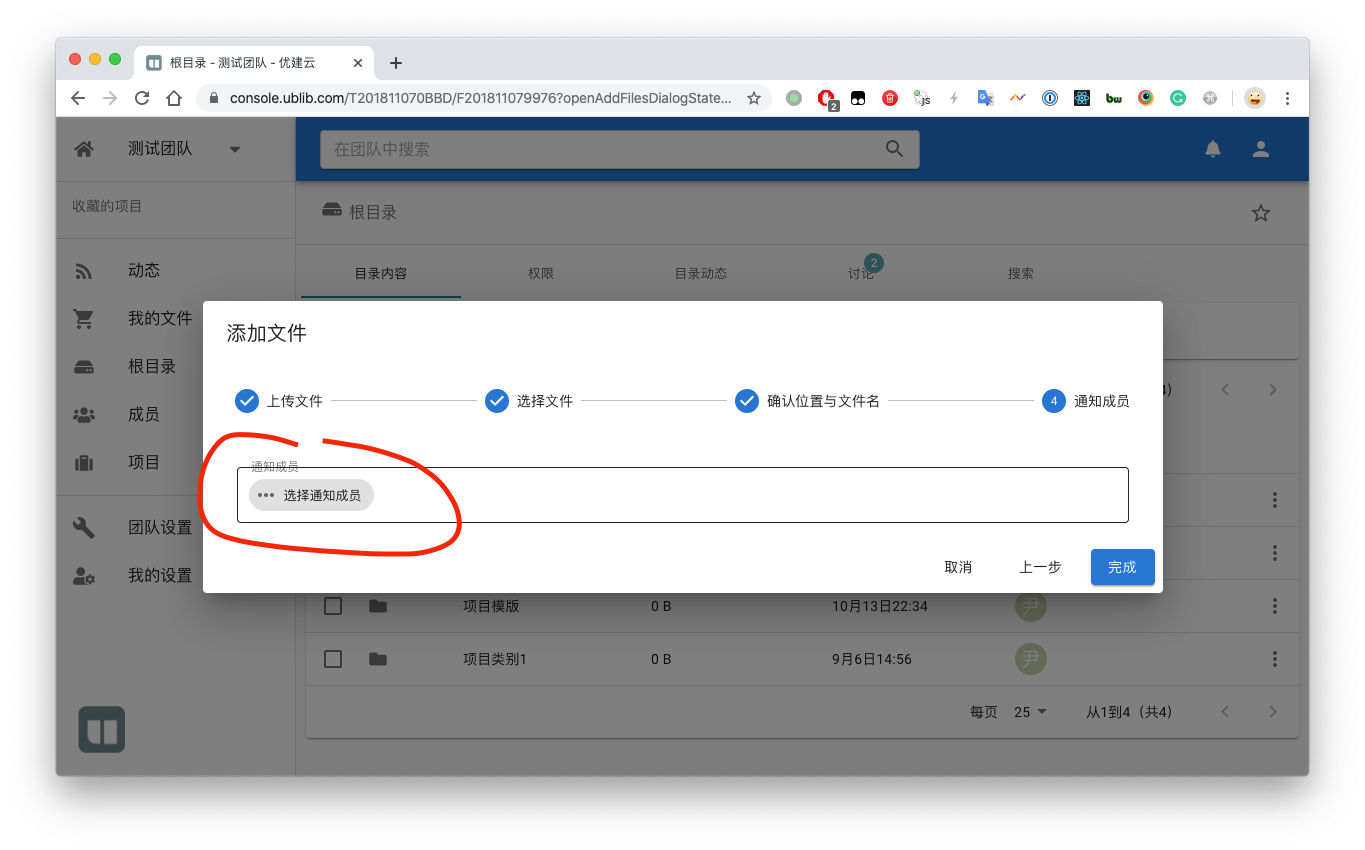Open more options for 项目类别1 row
Image resolution: width=1365 pixels, height=850 pixels.
tap(1274, 659)
